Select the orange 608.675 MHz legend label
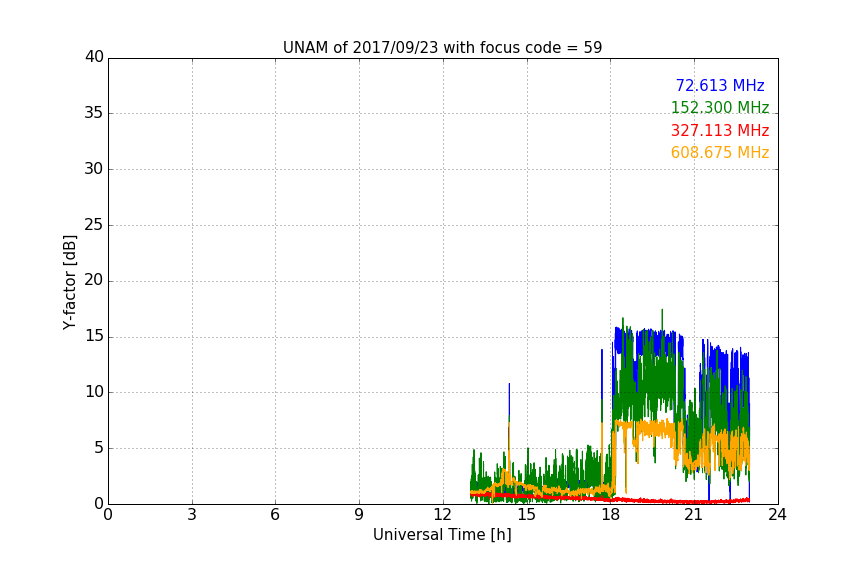864x576 pixels. (720, 152)
